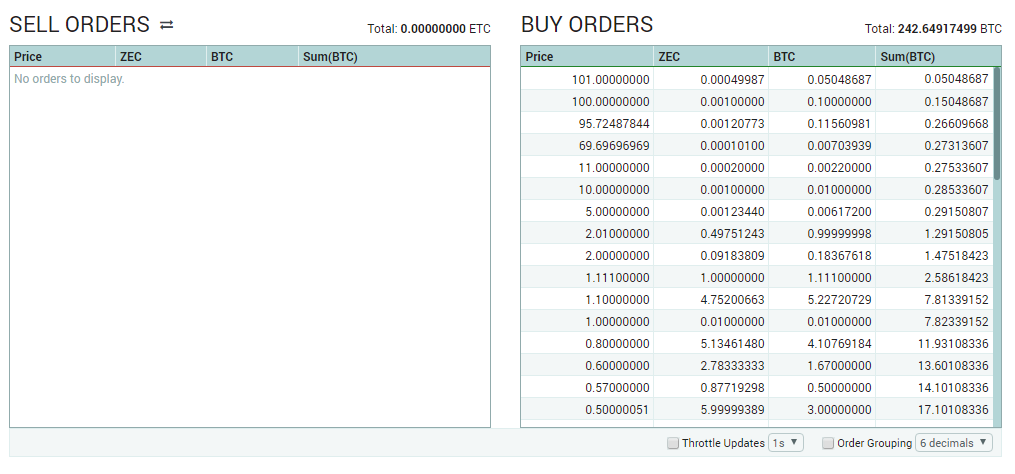1015x474 pixels.
Task: Enable the Throttle Updates checkbox
Action: 673,444
